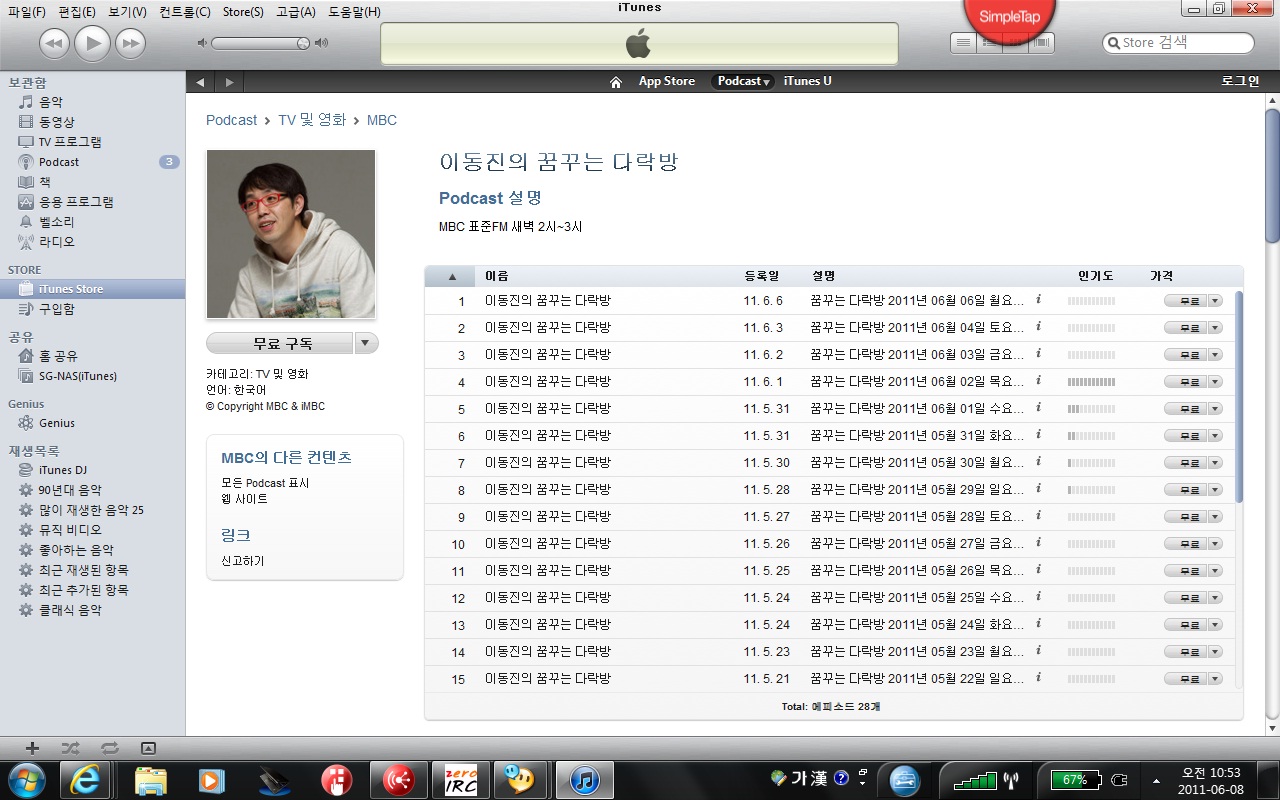Toggle shuffle at bottom bar
1280x800 pixels.
pos(71,748)
